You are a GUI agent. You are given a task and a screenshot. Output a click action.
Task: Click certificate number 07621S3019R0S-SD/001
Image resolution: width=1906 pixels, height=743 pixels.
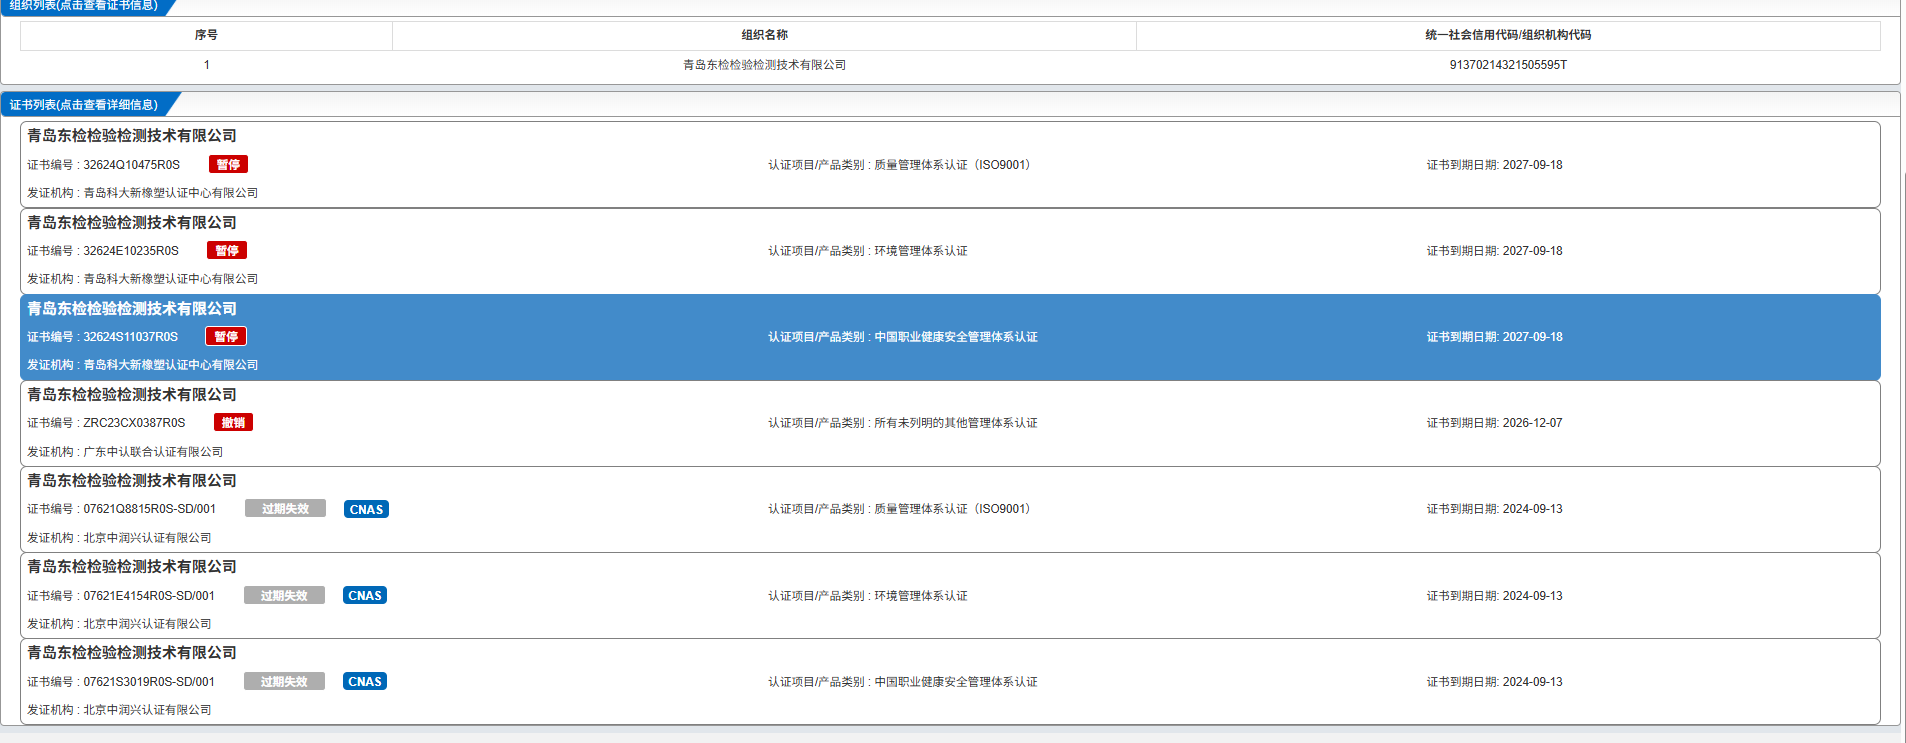point(149,682)
